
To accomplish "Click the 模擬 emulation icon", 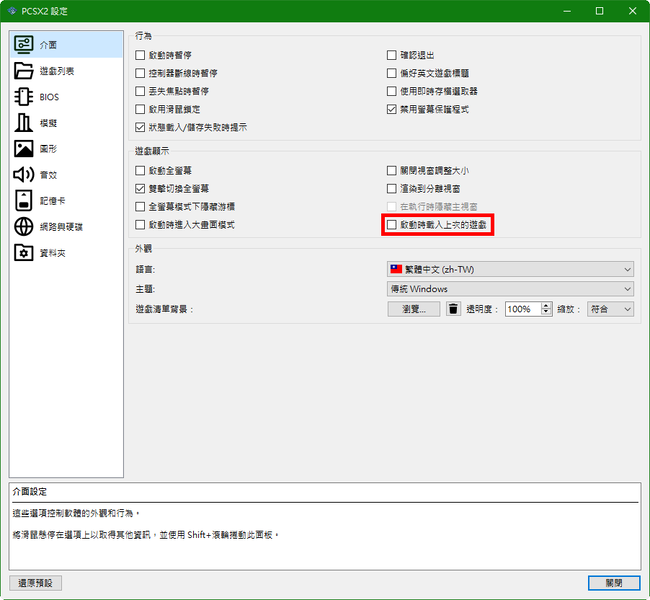I will click(x=24, y=123).
